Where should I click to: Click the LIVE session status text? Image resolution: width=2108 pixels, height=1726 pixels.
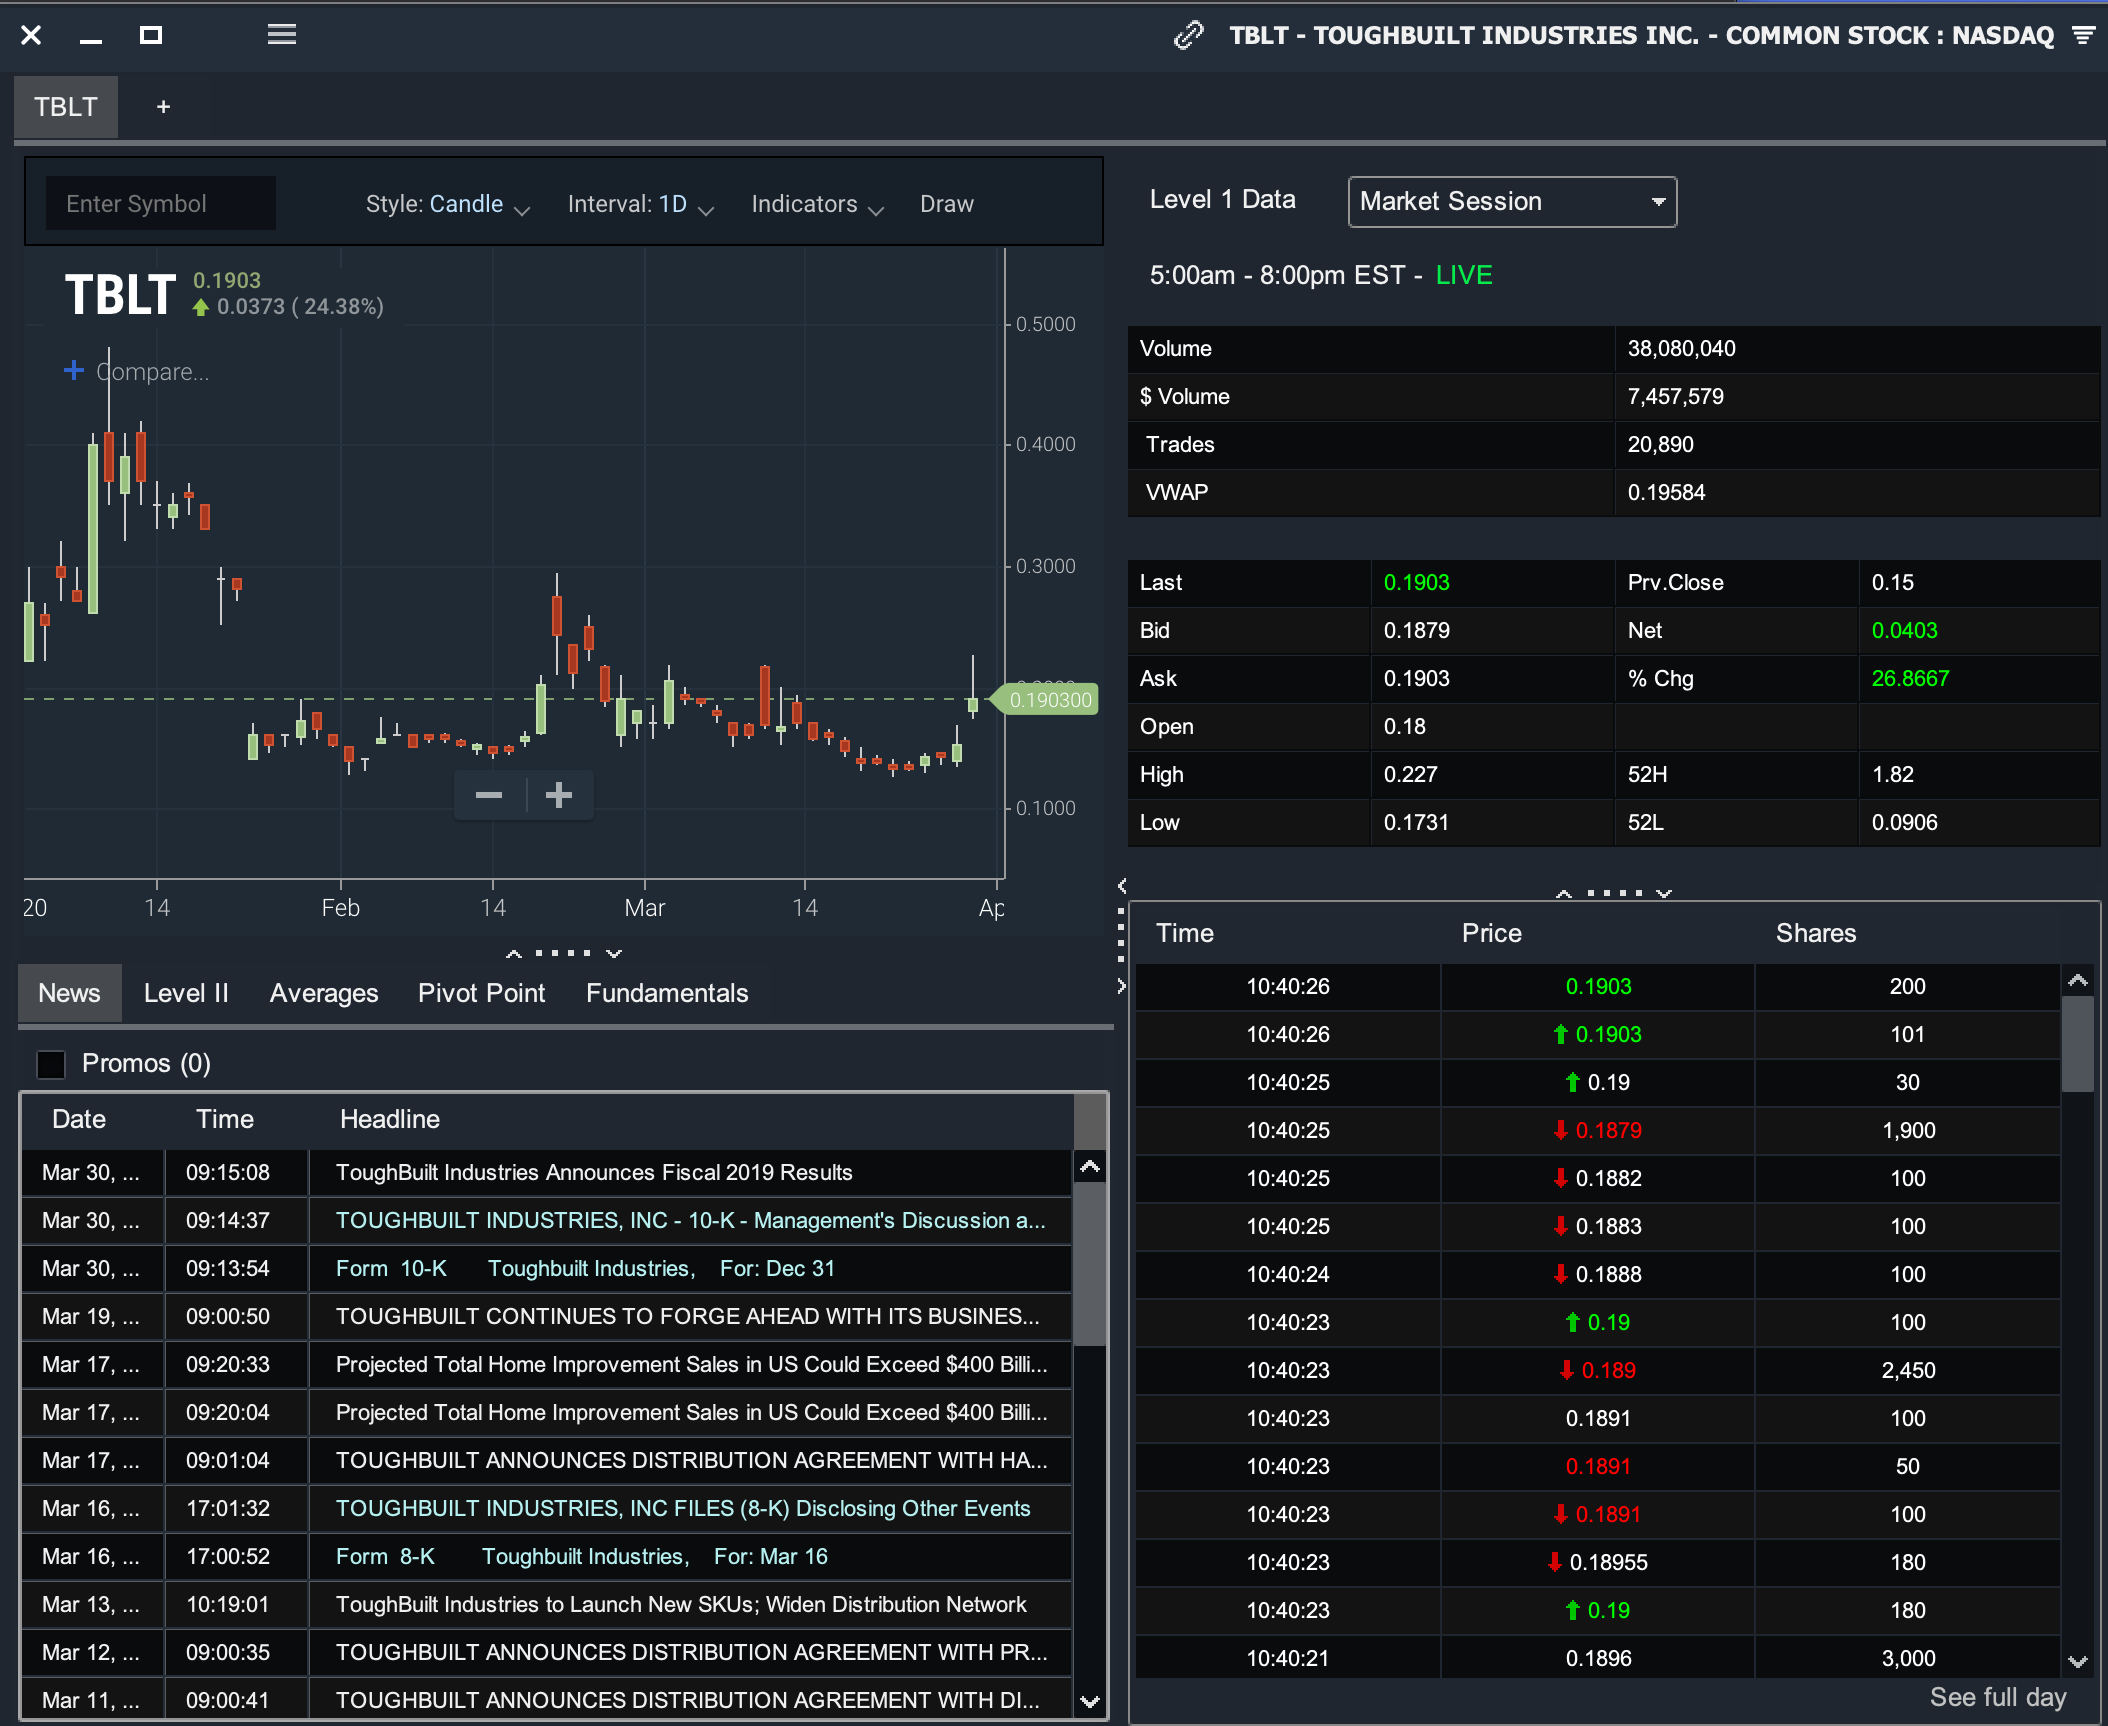tap(1464, 275)
